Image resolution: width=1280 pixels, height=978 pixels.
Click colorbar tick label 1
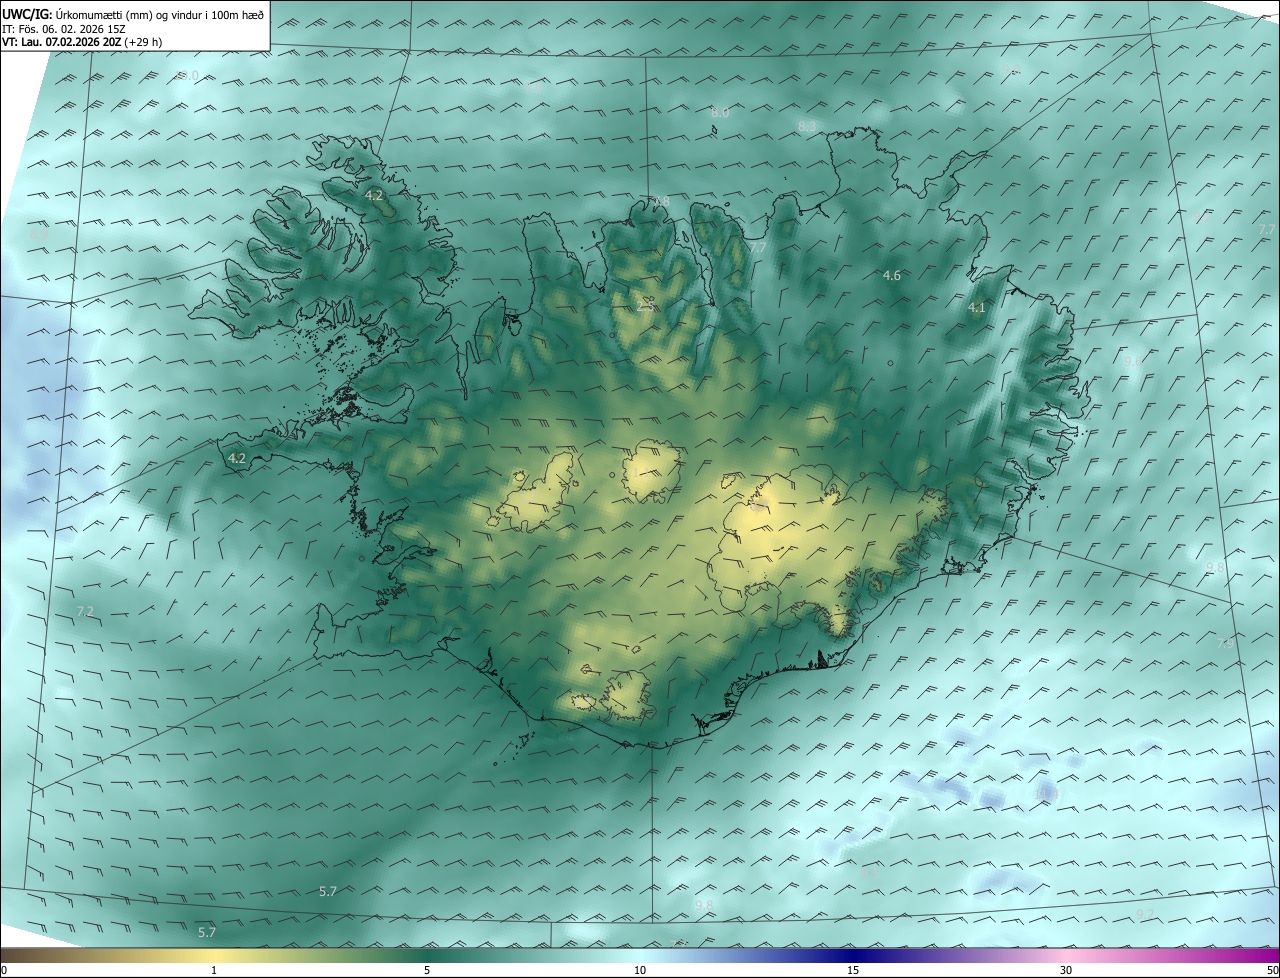[214, 970]
